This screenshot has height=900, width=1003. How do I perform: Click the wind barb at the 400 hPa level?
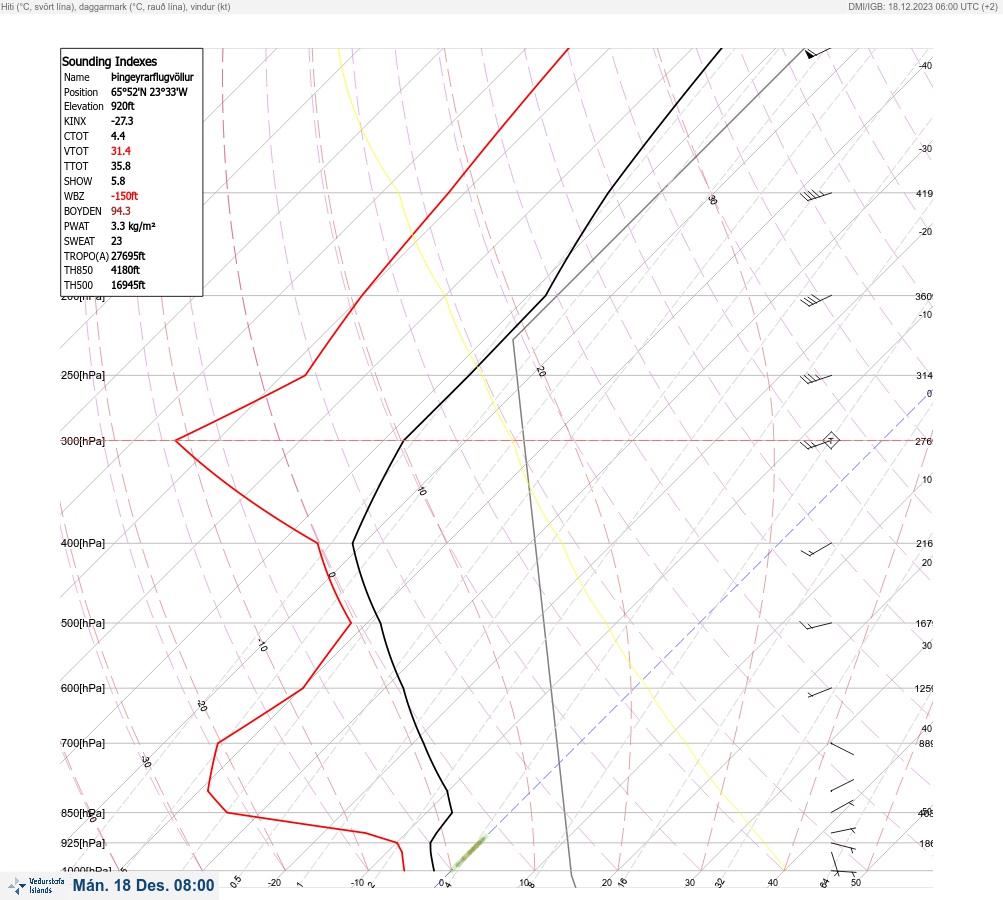point(816,549)
